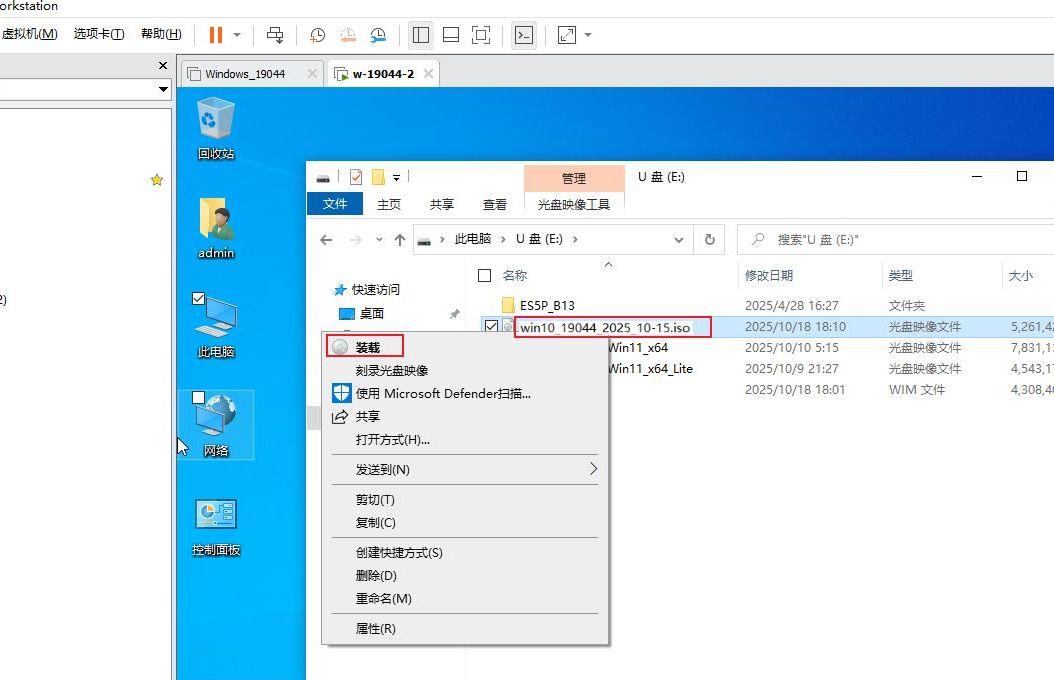This screenshot has height=680, width=1054.
Task: Open snapshot manager icon in the toolbar
Action: pyautogui.click(x=378, y=35)
